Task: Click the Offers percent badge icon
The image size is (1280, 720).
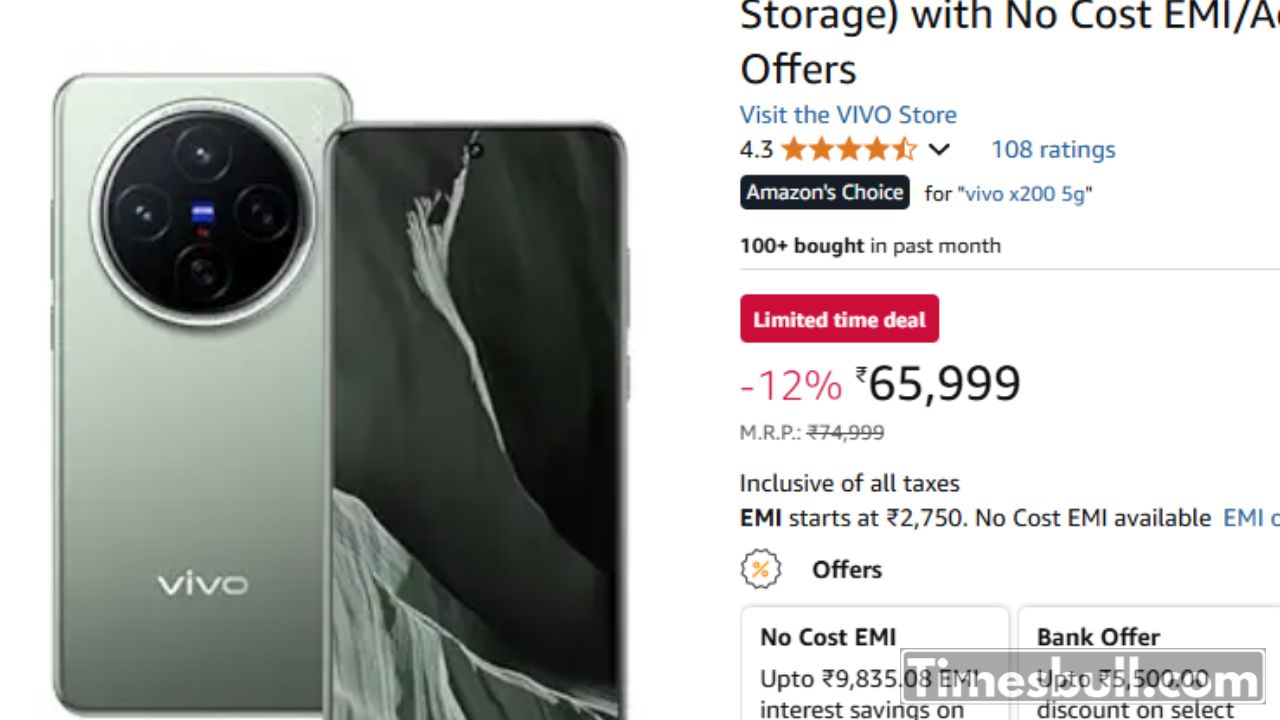Action: [760, 569]
